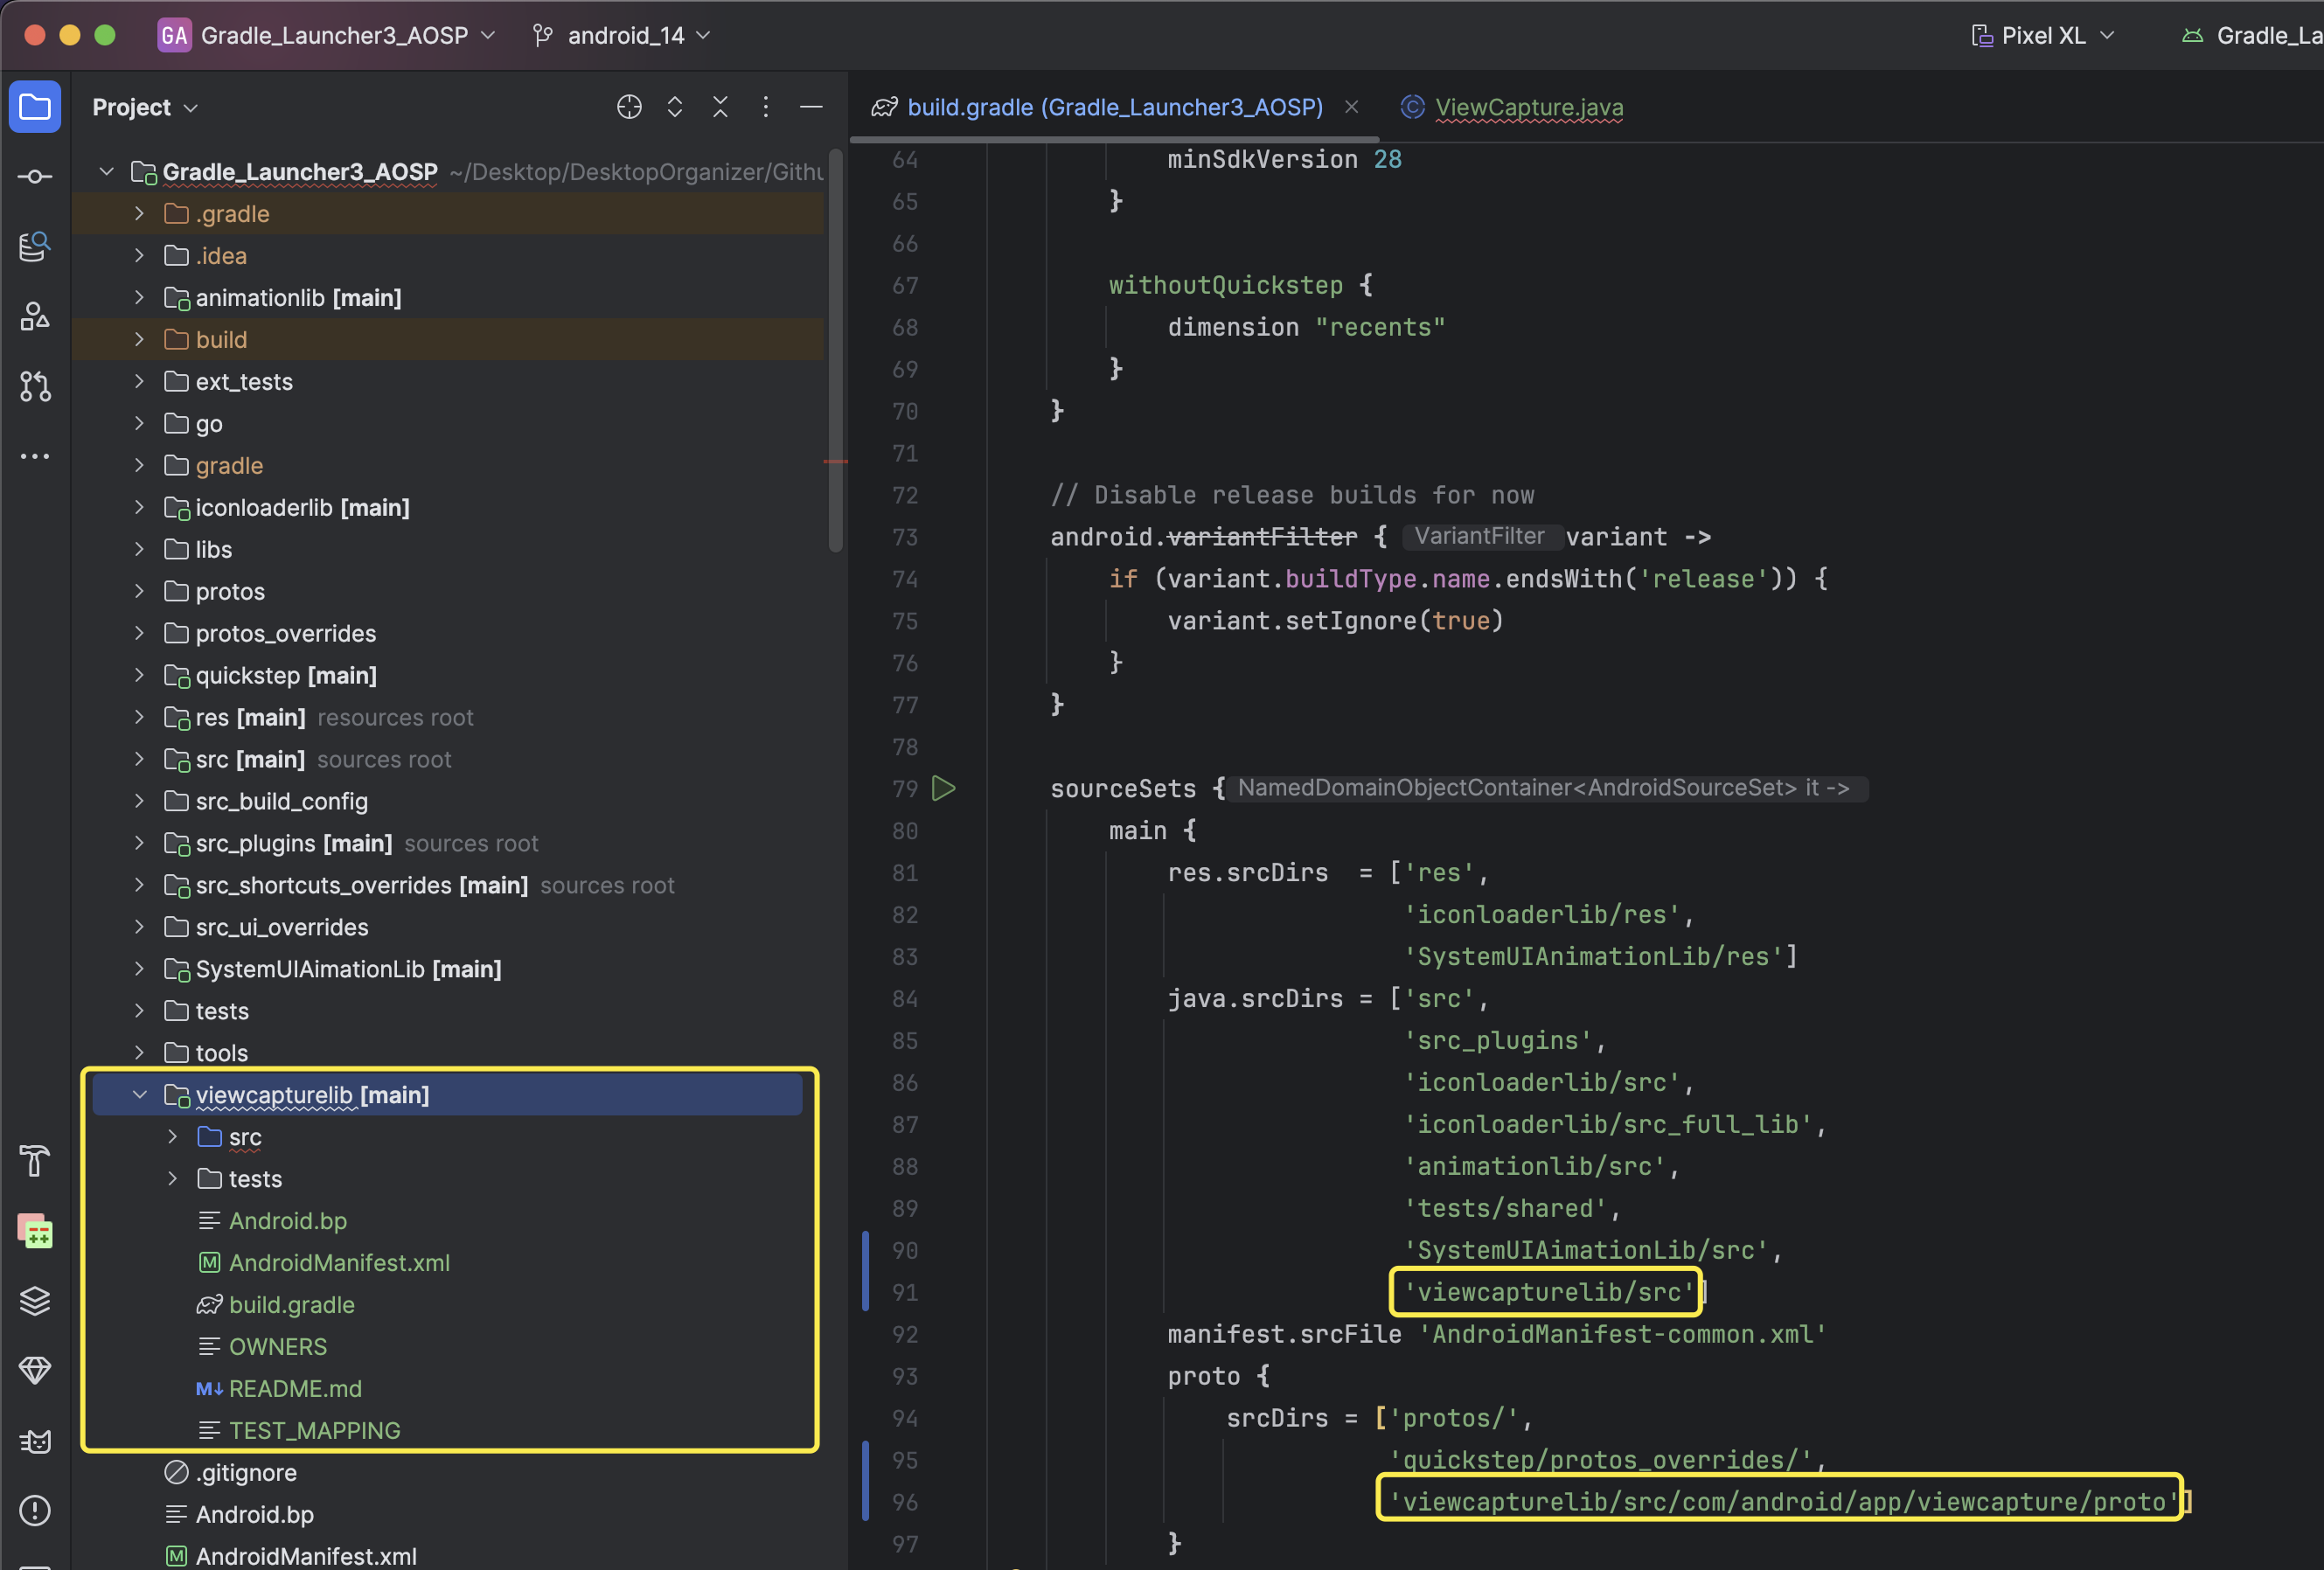
Task: Open the Project view mode dropdown
Action: [x=145, y=107]
